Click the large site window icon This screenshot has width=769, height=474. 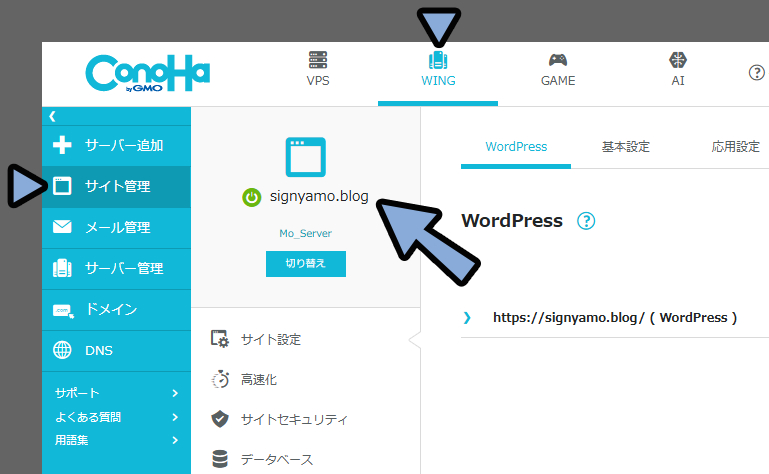point(306,157)
